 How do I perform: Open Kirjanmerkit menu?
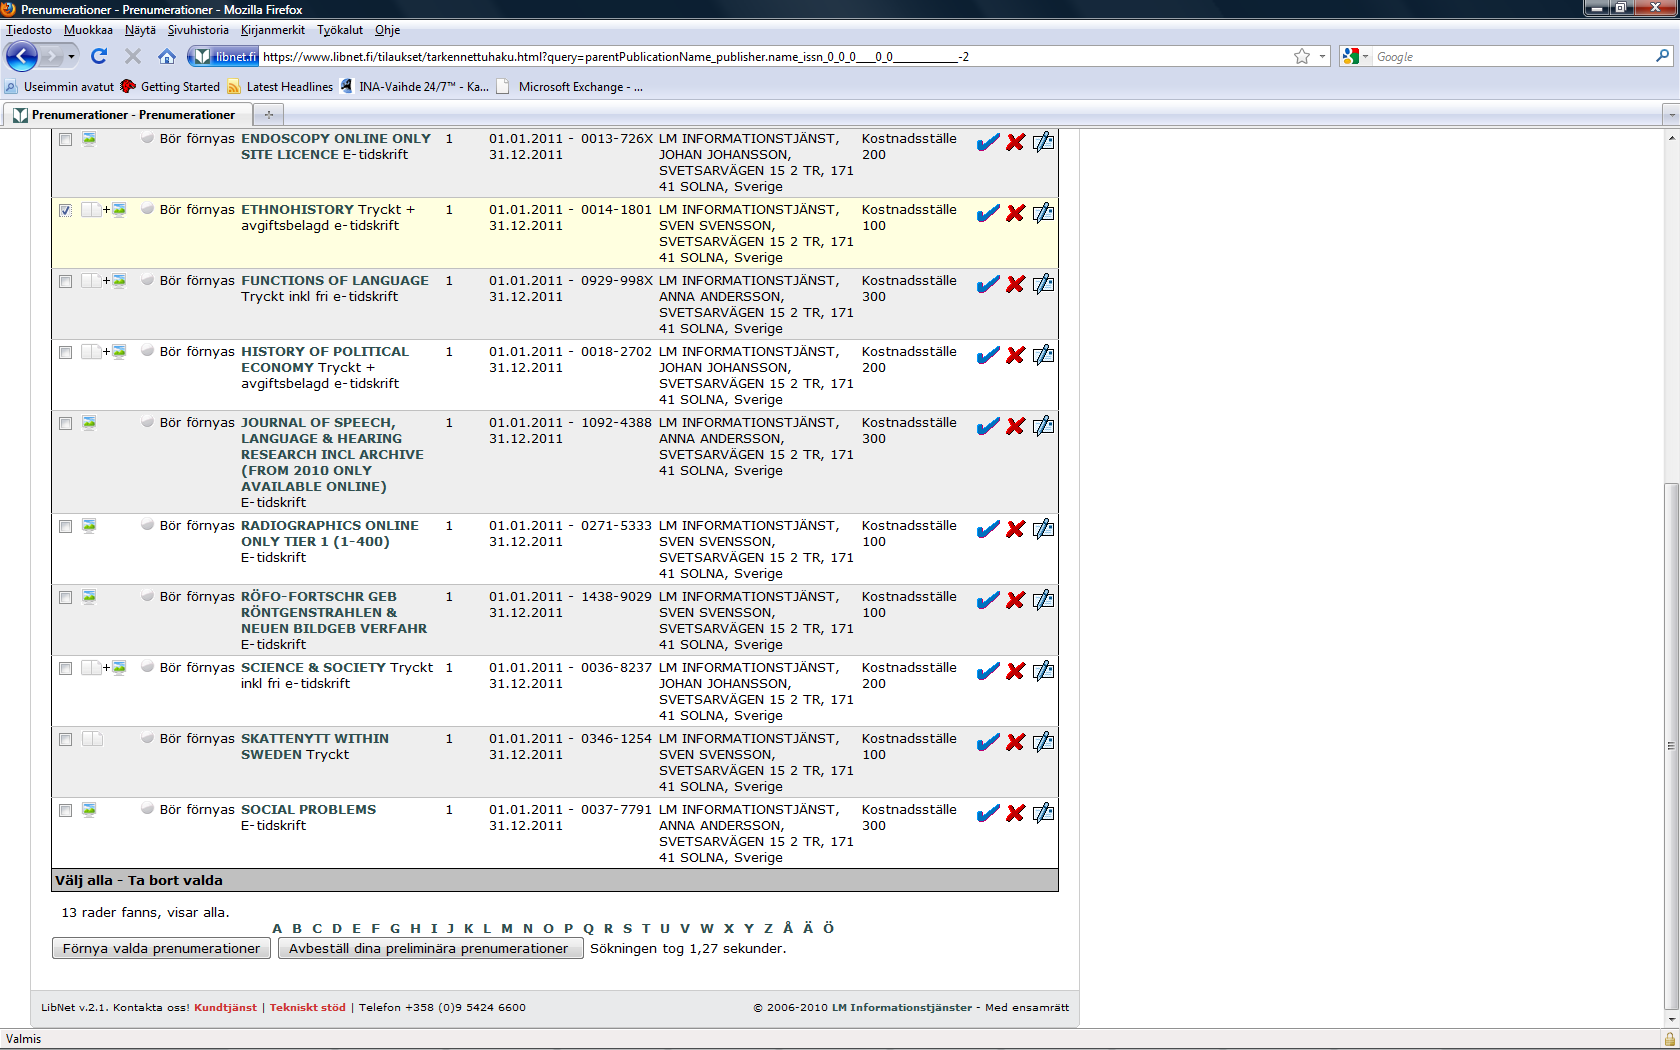tap(273, 30)
